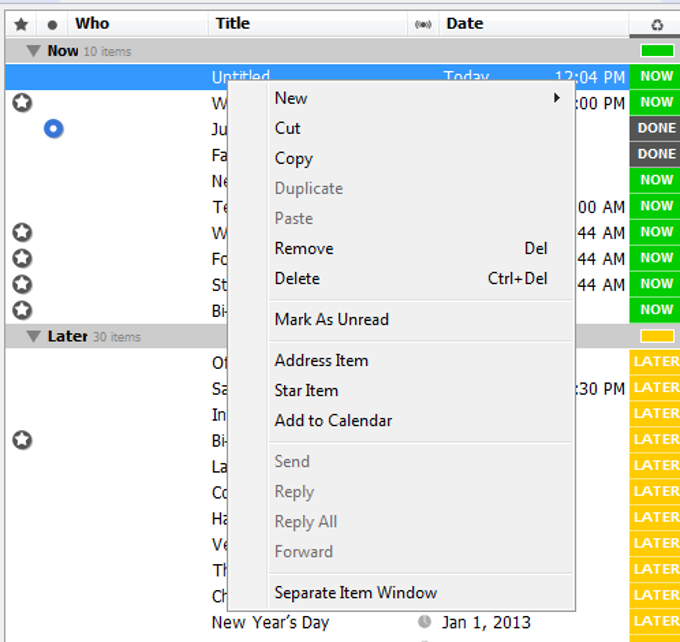Sort by the star column header icon
Image resolution: width=680 pixels, height=642 pixels.
click(21, 24)
